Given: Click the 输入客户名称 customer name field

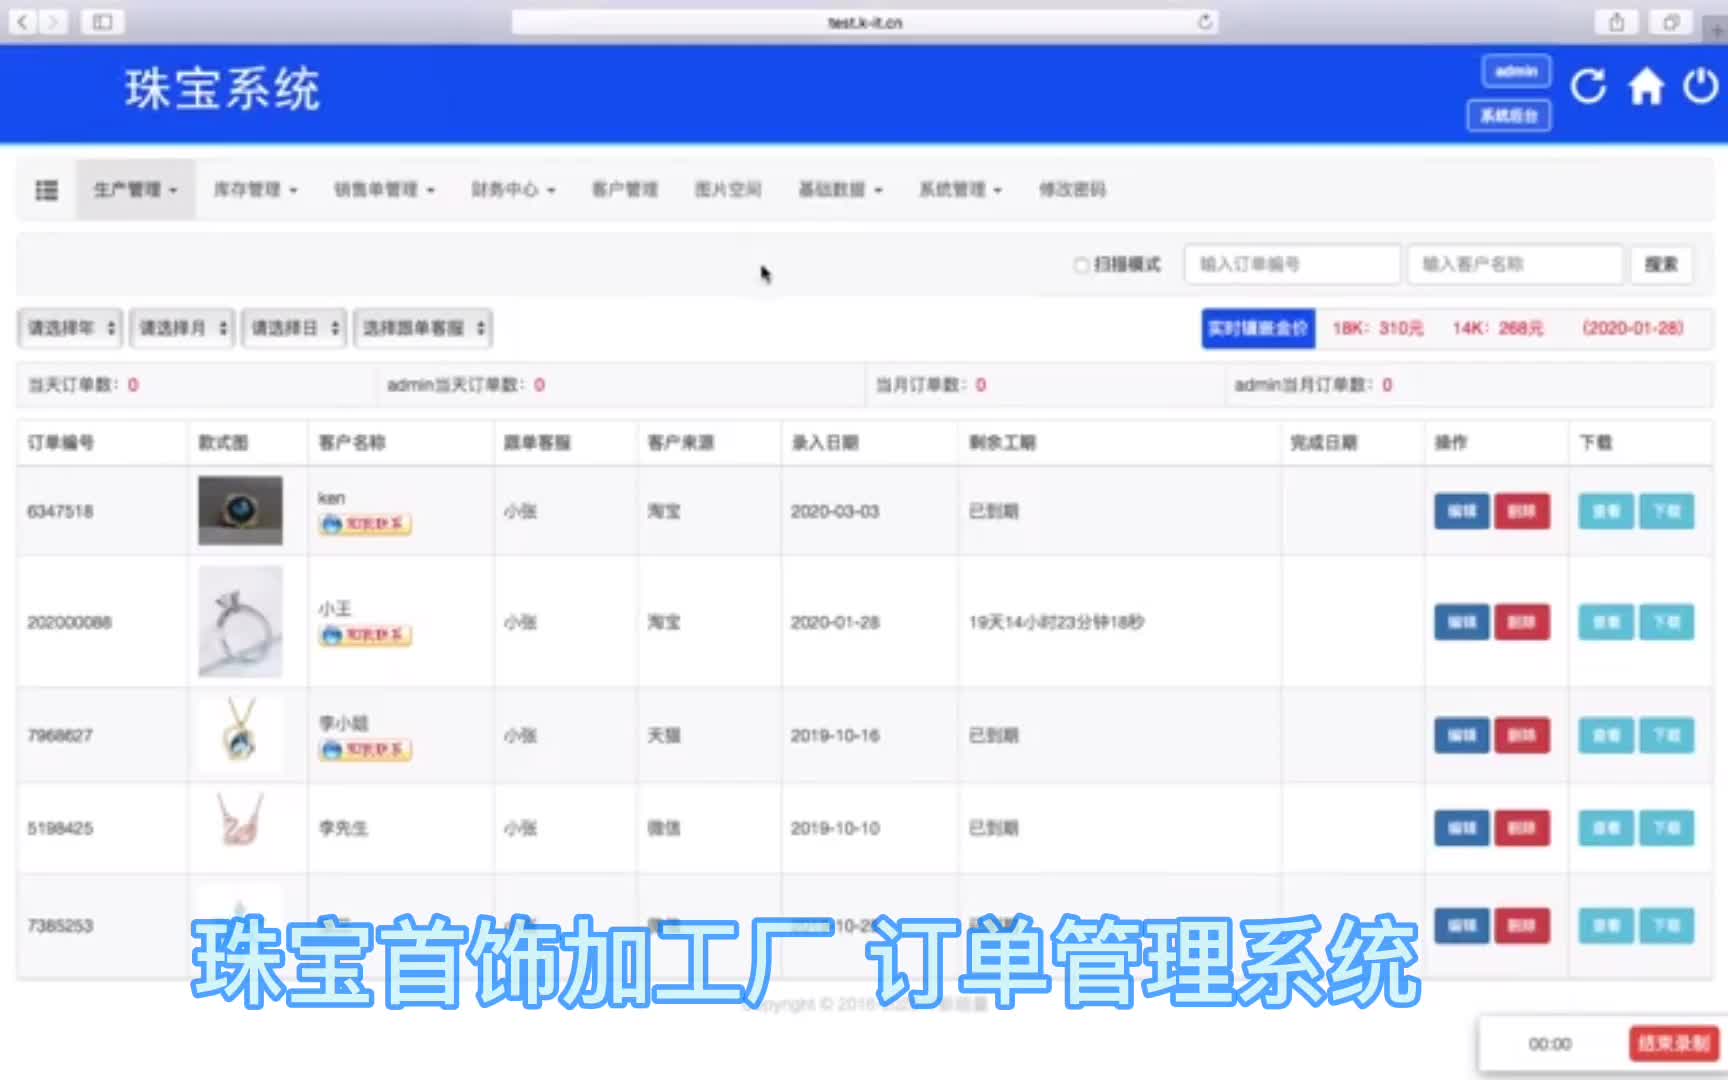Looking at the screenshot, I should 1515,265.
